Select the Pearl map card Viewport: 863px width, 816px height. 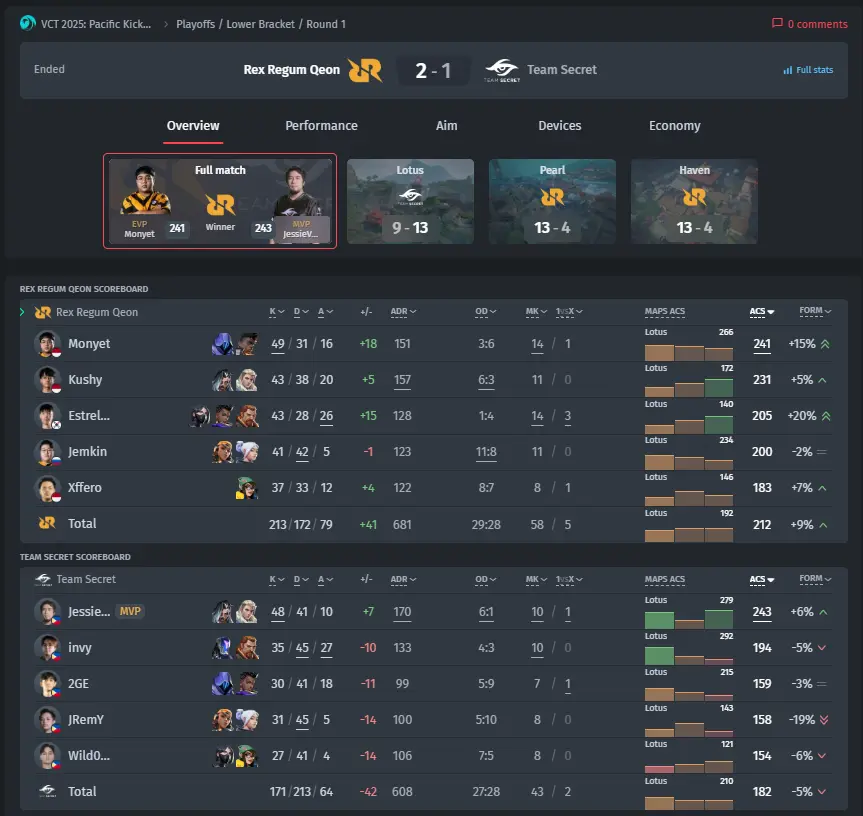click(x=553, y=201)
